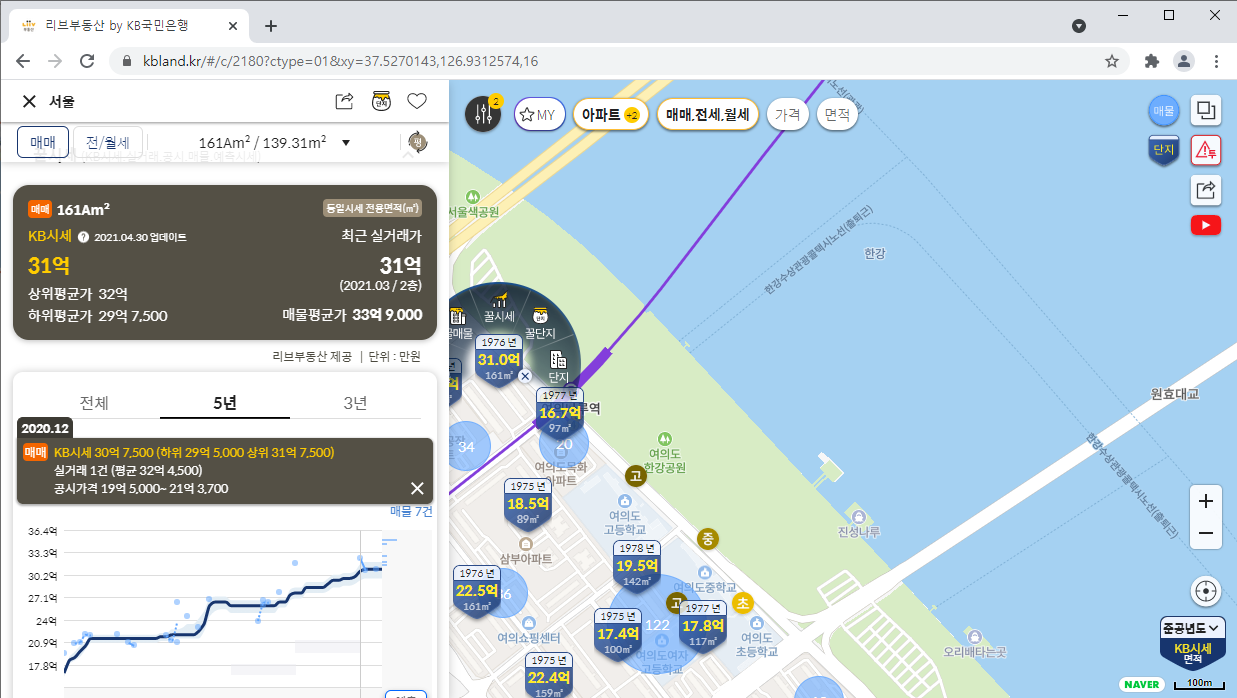Screen dimensions: 1237x698
Task: Click the MY star filter chip
Action: pyautogui.click(x=540, y=114)
